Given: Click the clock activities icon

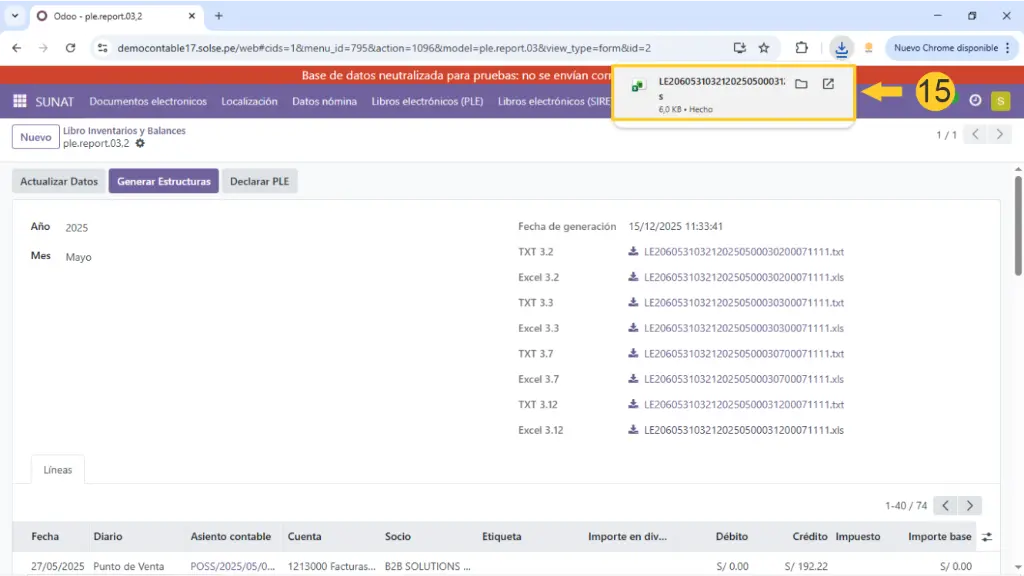Looking at the screenshot, I should (x=975, y=101).
